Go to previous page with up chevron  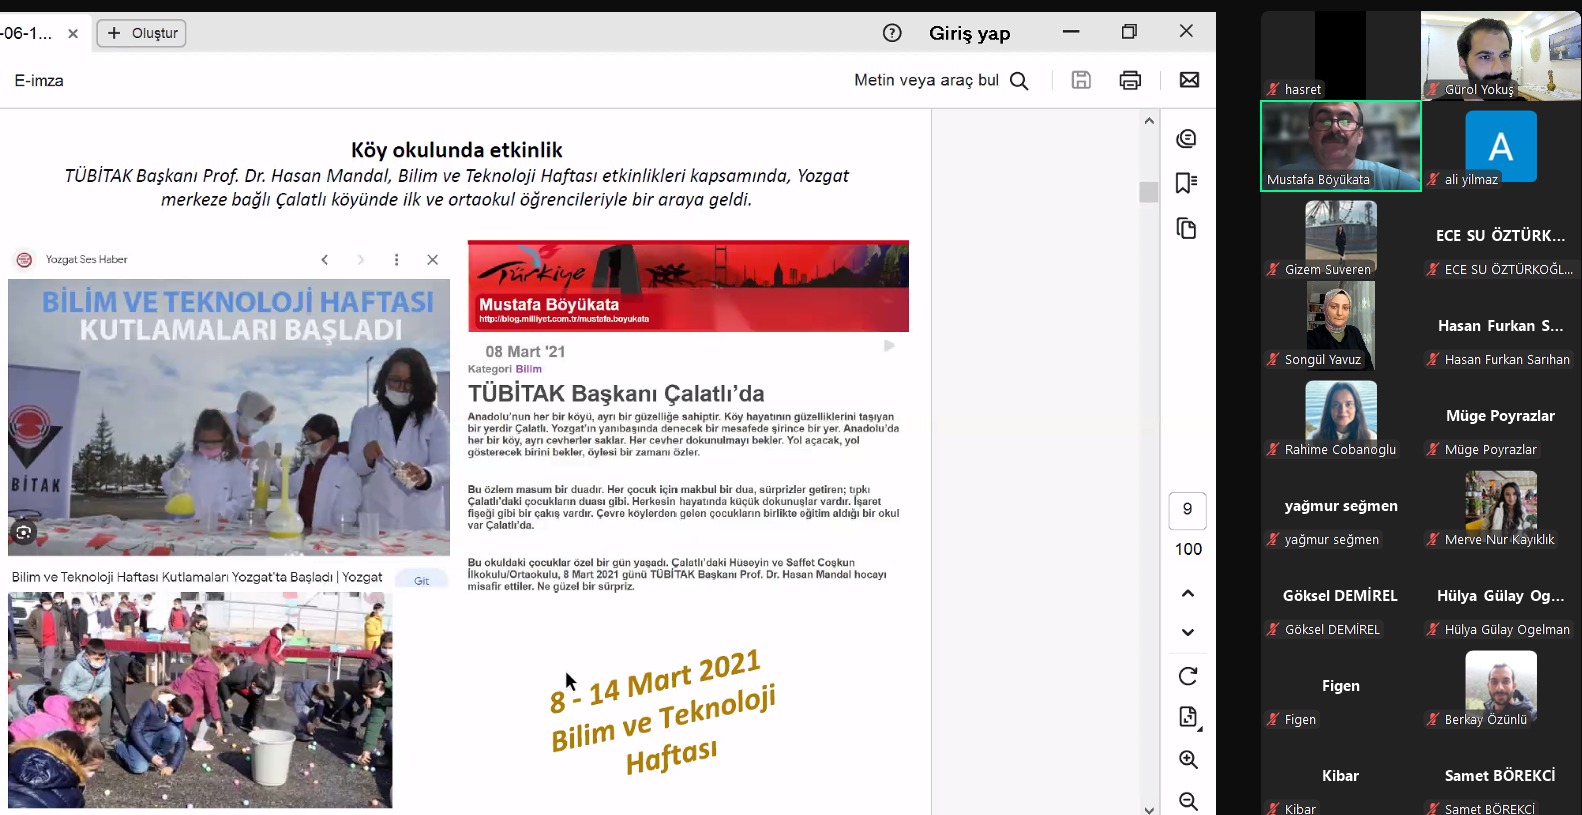tap(1188, 594)
